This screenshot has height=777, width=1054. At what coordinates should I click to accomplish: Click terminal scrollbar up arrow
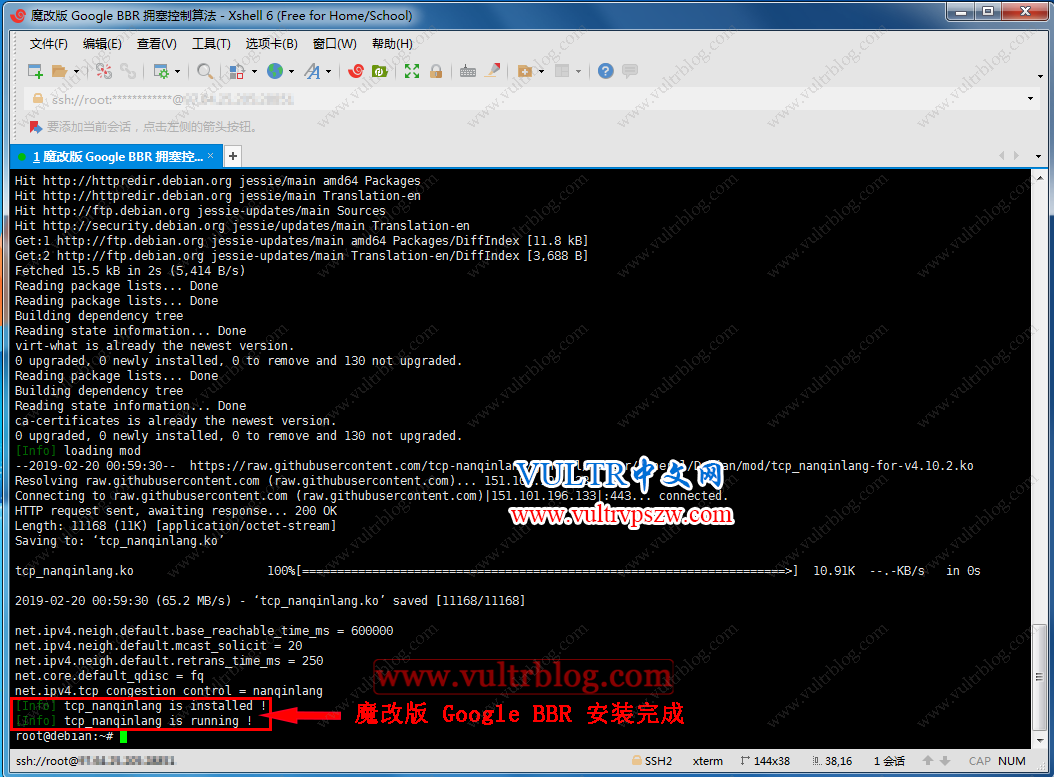tap(1040, 177)
